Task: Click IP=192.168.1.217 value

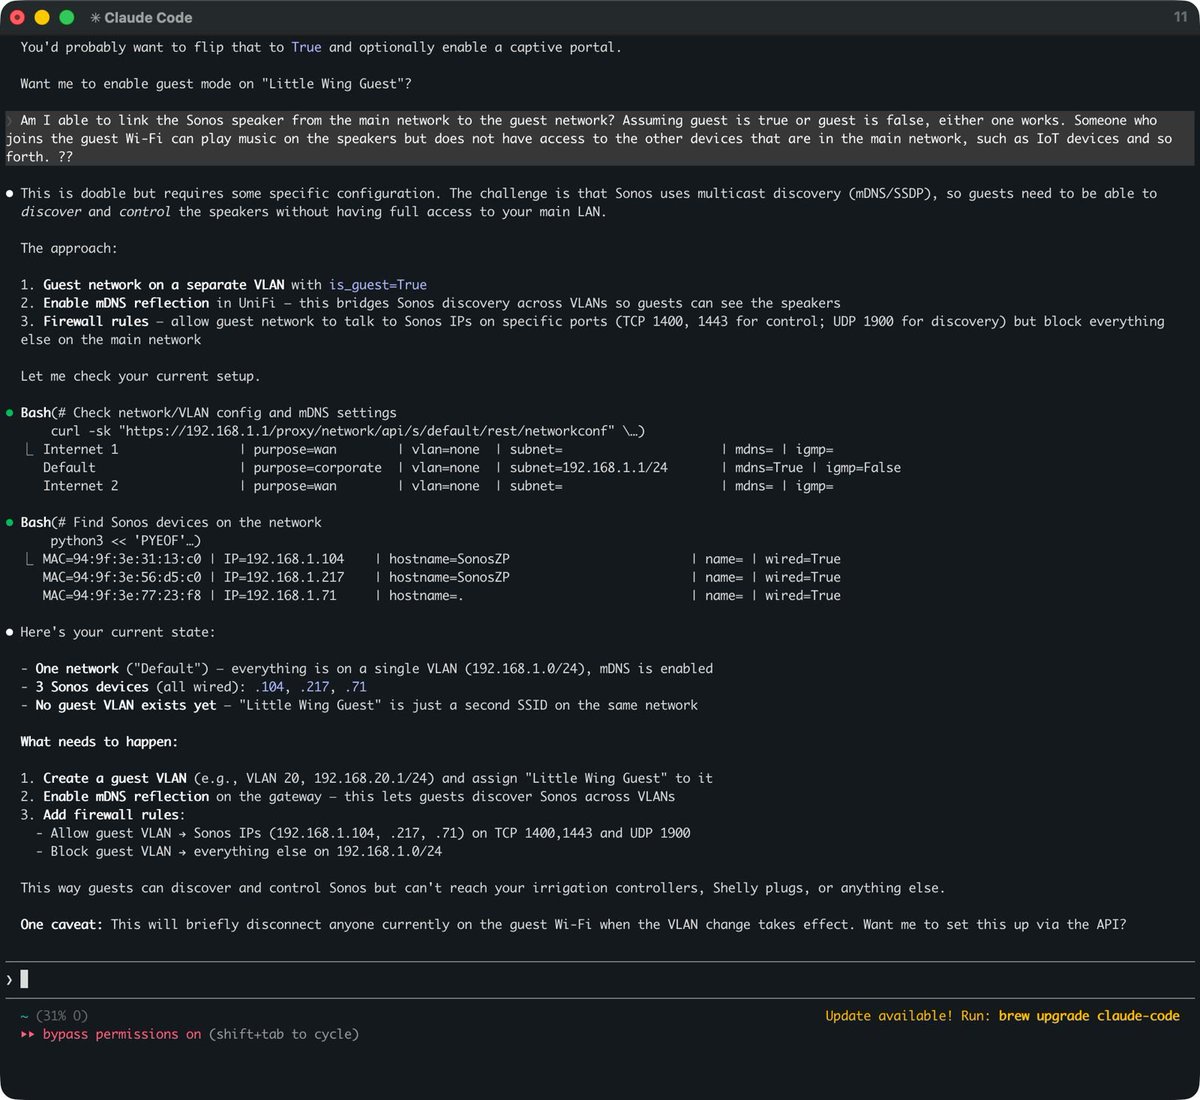Action: [284, 577]
